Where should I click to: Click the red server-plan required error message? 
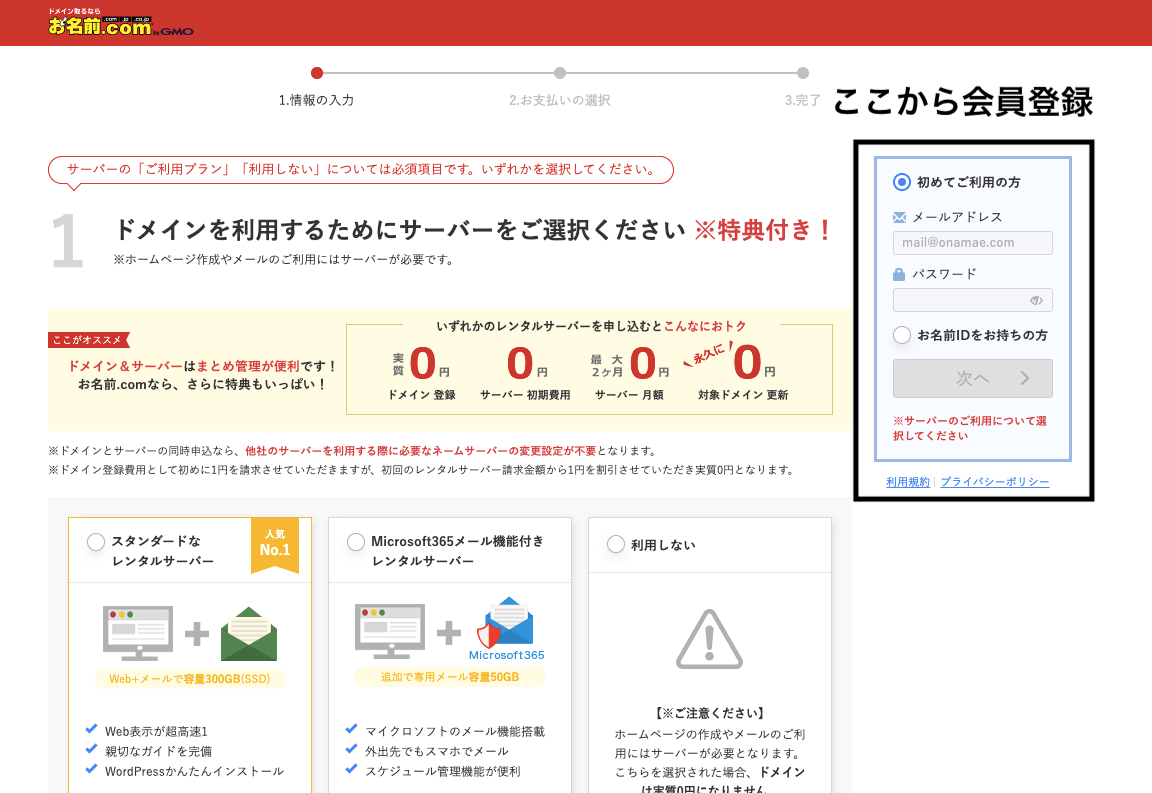[361, 170]
